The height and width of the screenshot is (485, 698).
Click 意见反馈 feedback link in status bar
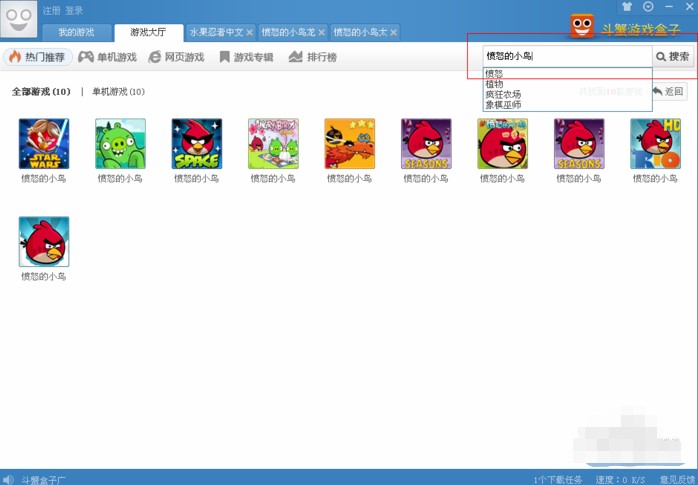point(678,480)
